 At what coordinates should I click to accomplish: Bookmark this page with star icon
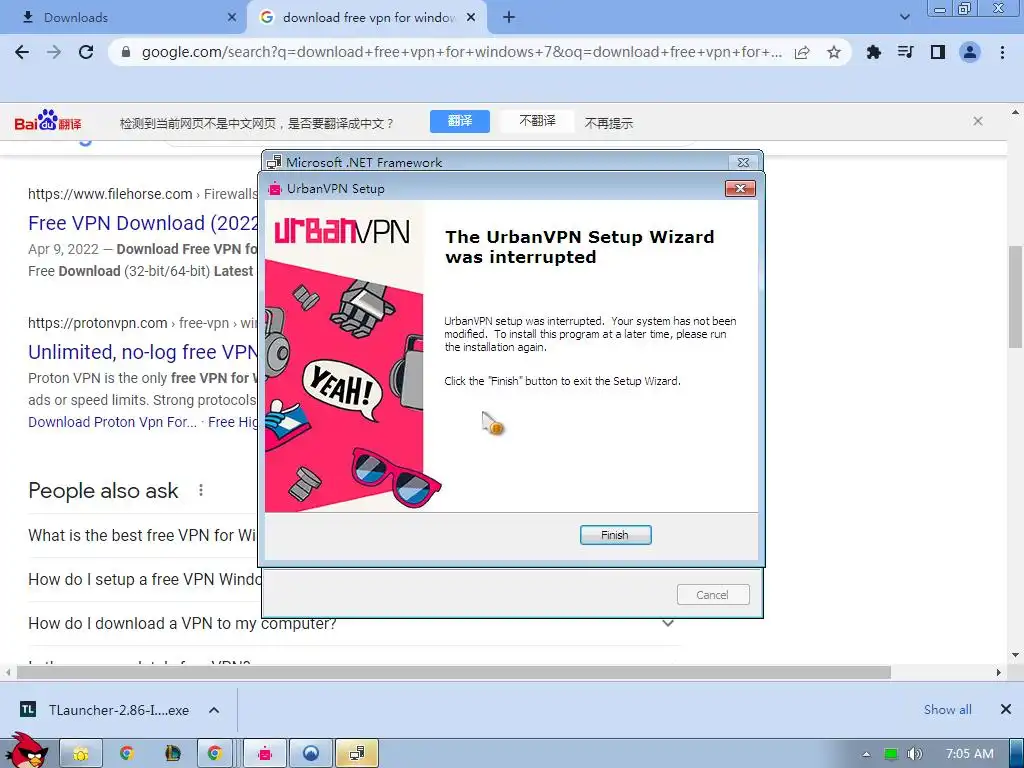pyautogui.click(x=834, y=52)
